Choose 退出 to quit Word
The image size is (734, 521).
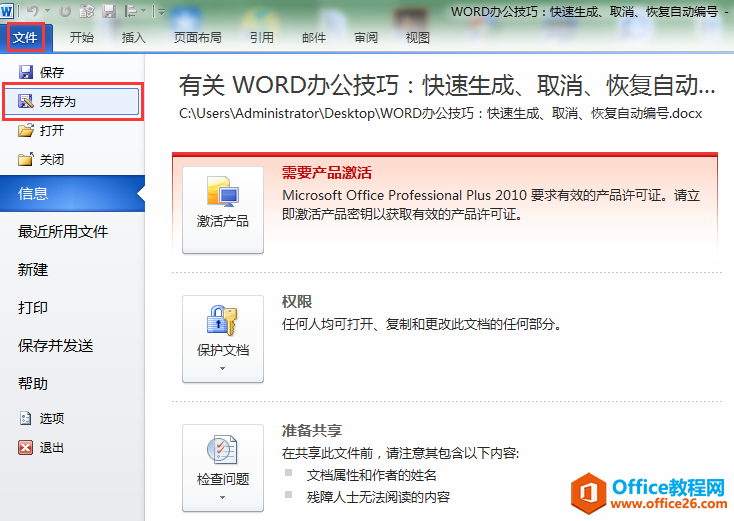(x=52, y=448)
